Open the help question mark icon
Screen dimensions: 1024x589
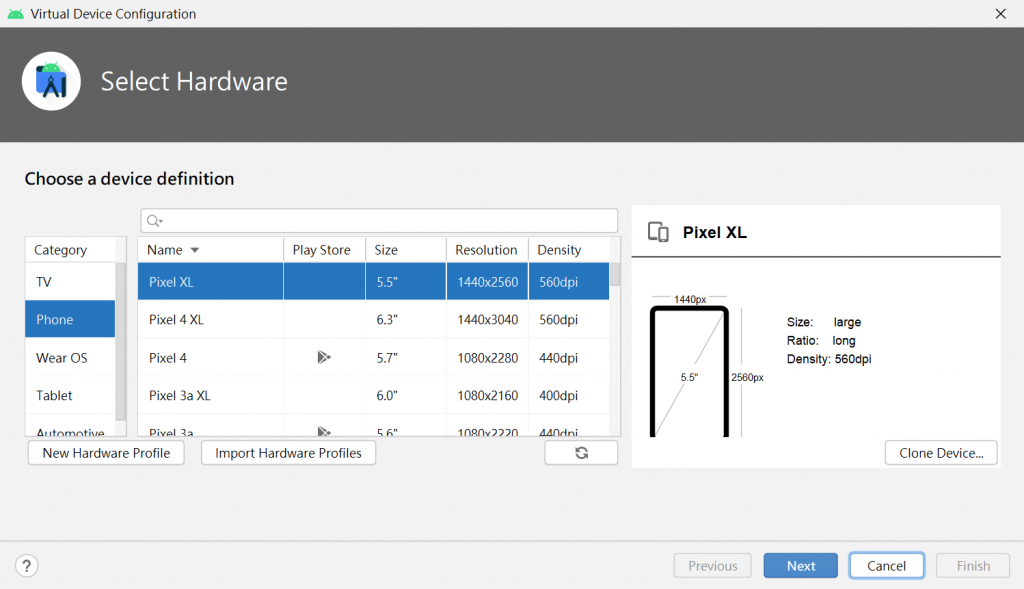tap(27, 565)
